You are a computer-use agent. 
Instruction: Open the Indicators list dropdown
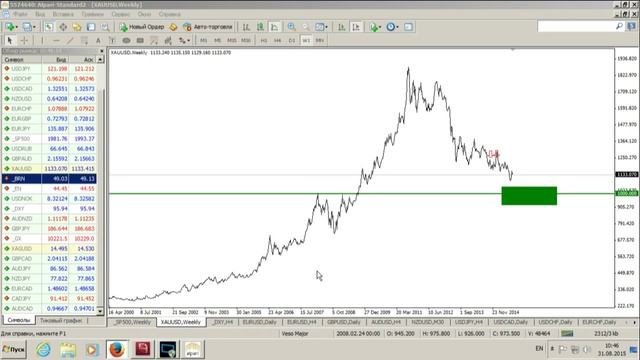click(x=375, y=27)
